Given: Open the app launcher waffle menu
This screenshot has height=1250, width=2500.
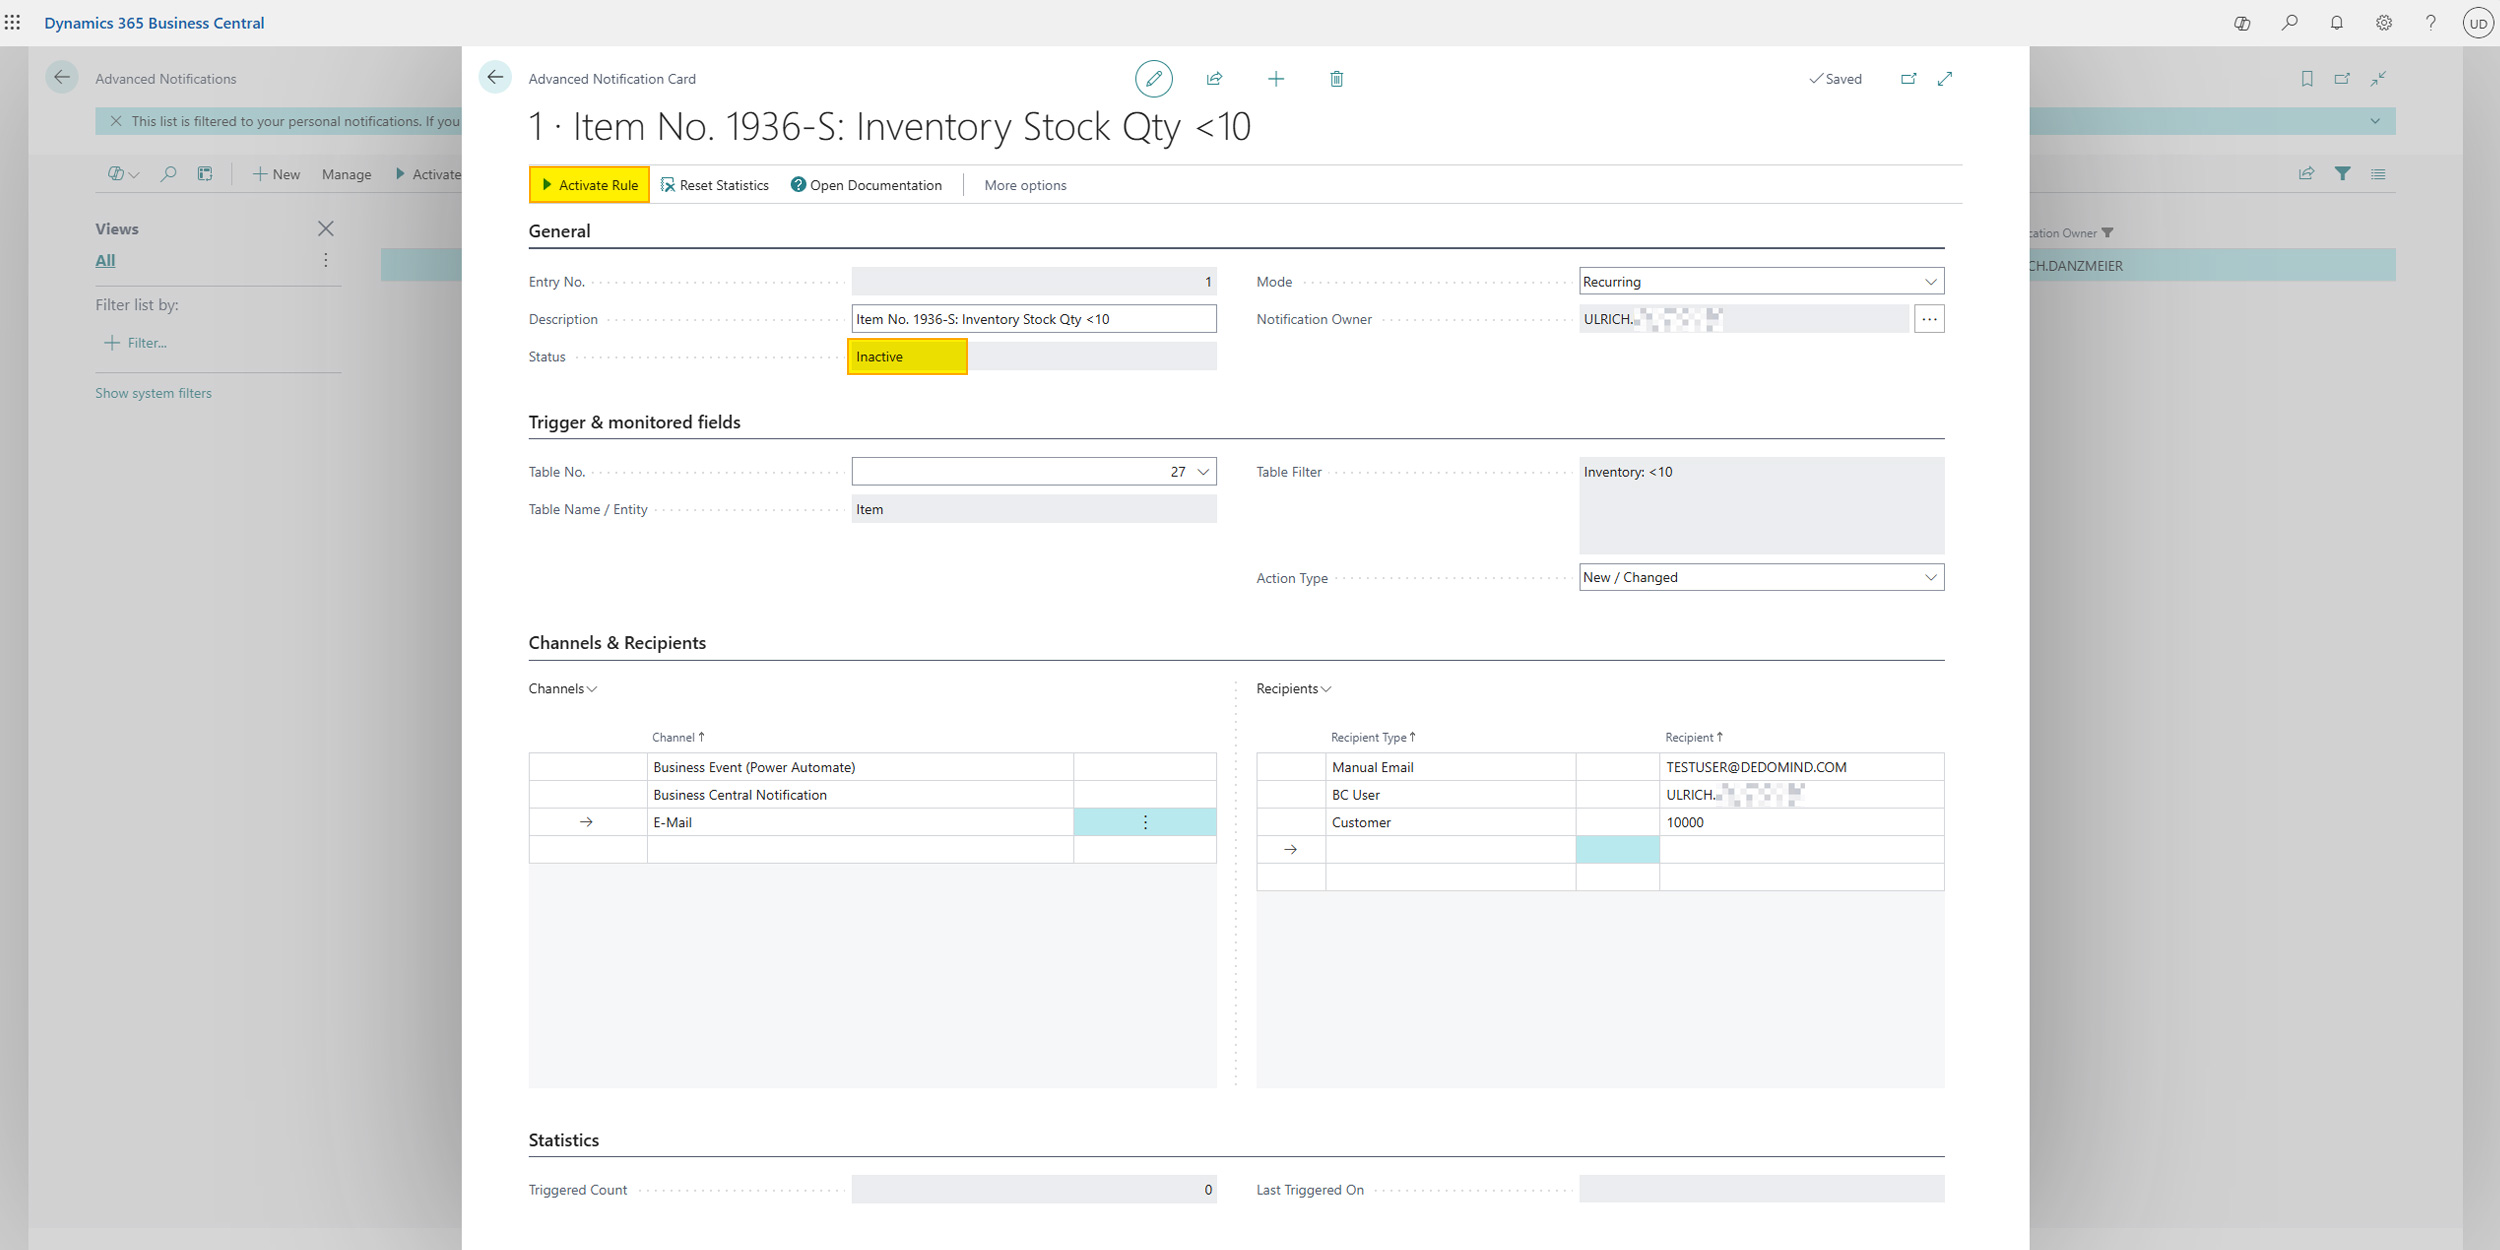Looking at the screenshot, I should (13, 22).
